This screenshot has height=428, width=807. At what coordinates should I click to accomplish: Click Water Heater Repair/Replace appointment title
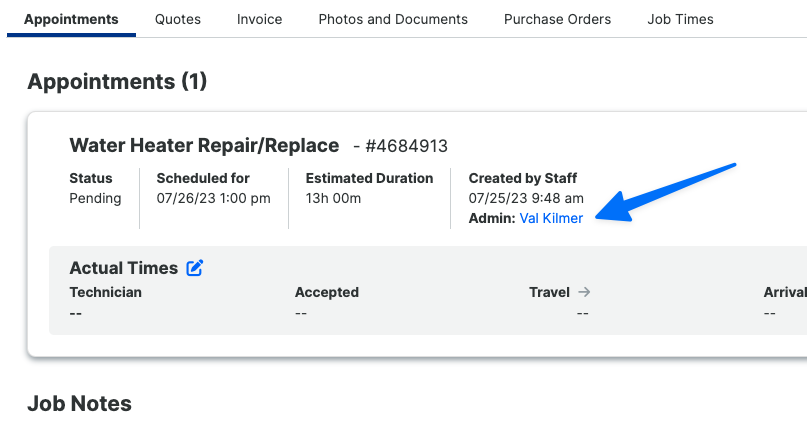point(204,146)
